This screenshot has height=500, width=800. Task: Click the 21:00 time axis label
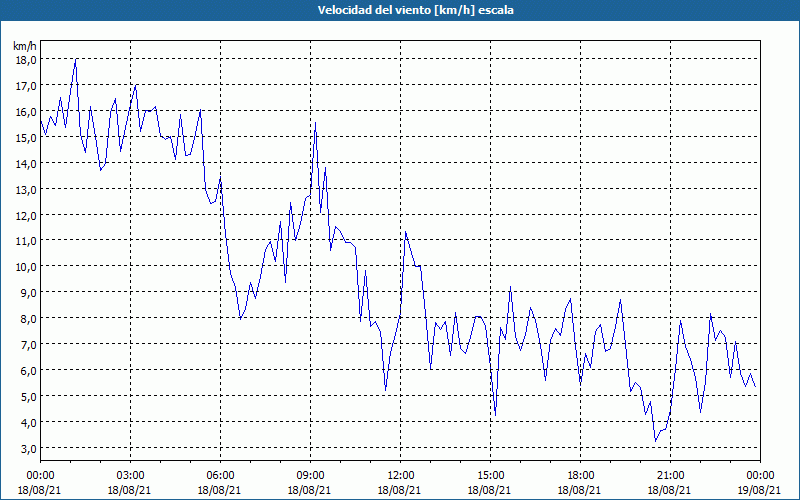click(x=670, y=476)
